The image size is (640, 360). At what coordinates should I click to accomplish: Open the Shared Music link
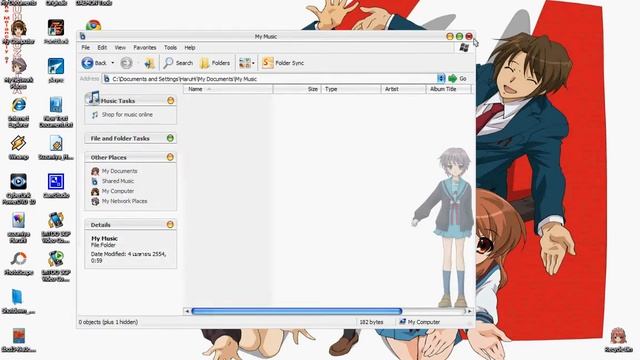point(118,181)
